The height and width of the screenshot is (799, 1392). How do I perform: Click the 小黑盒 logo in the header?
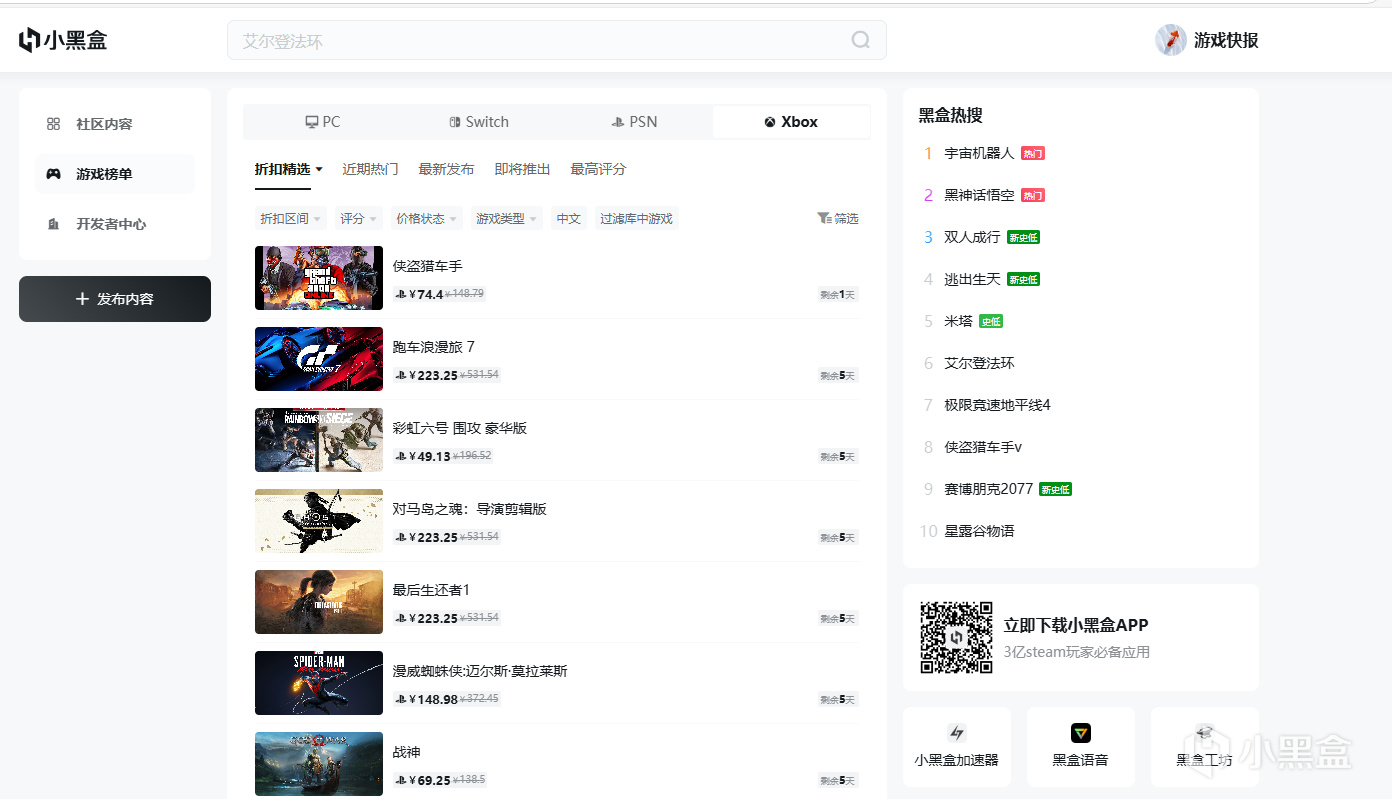(x=62, y=40)
